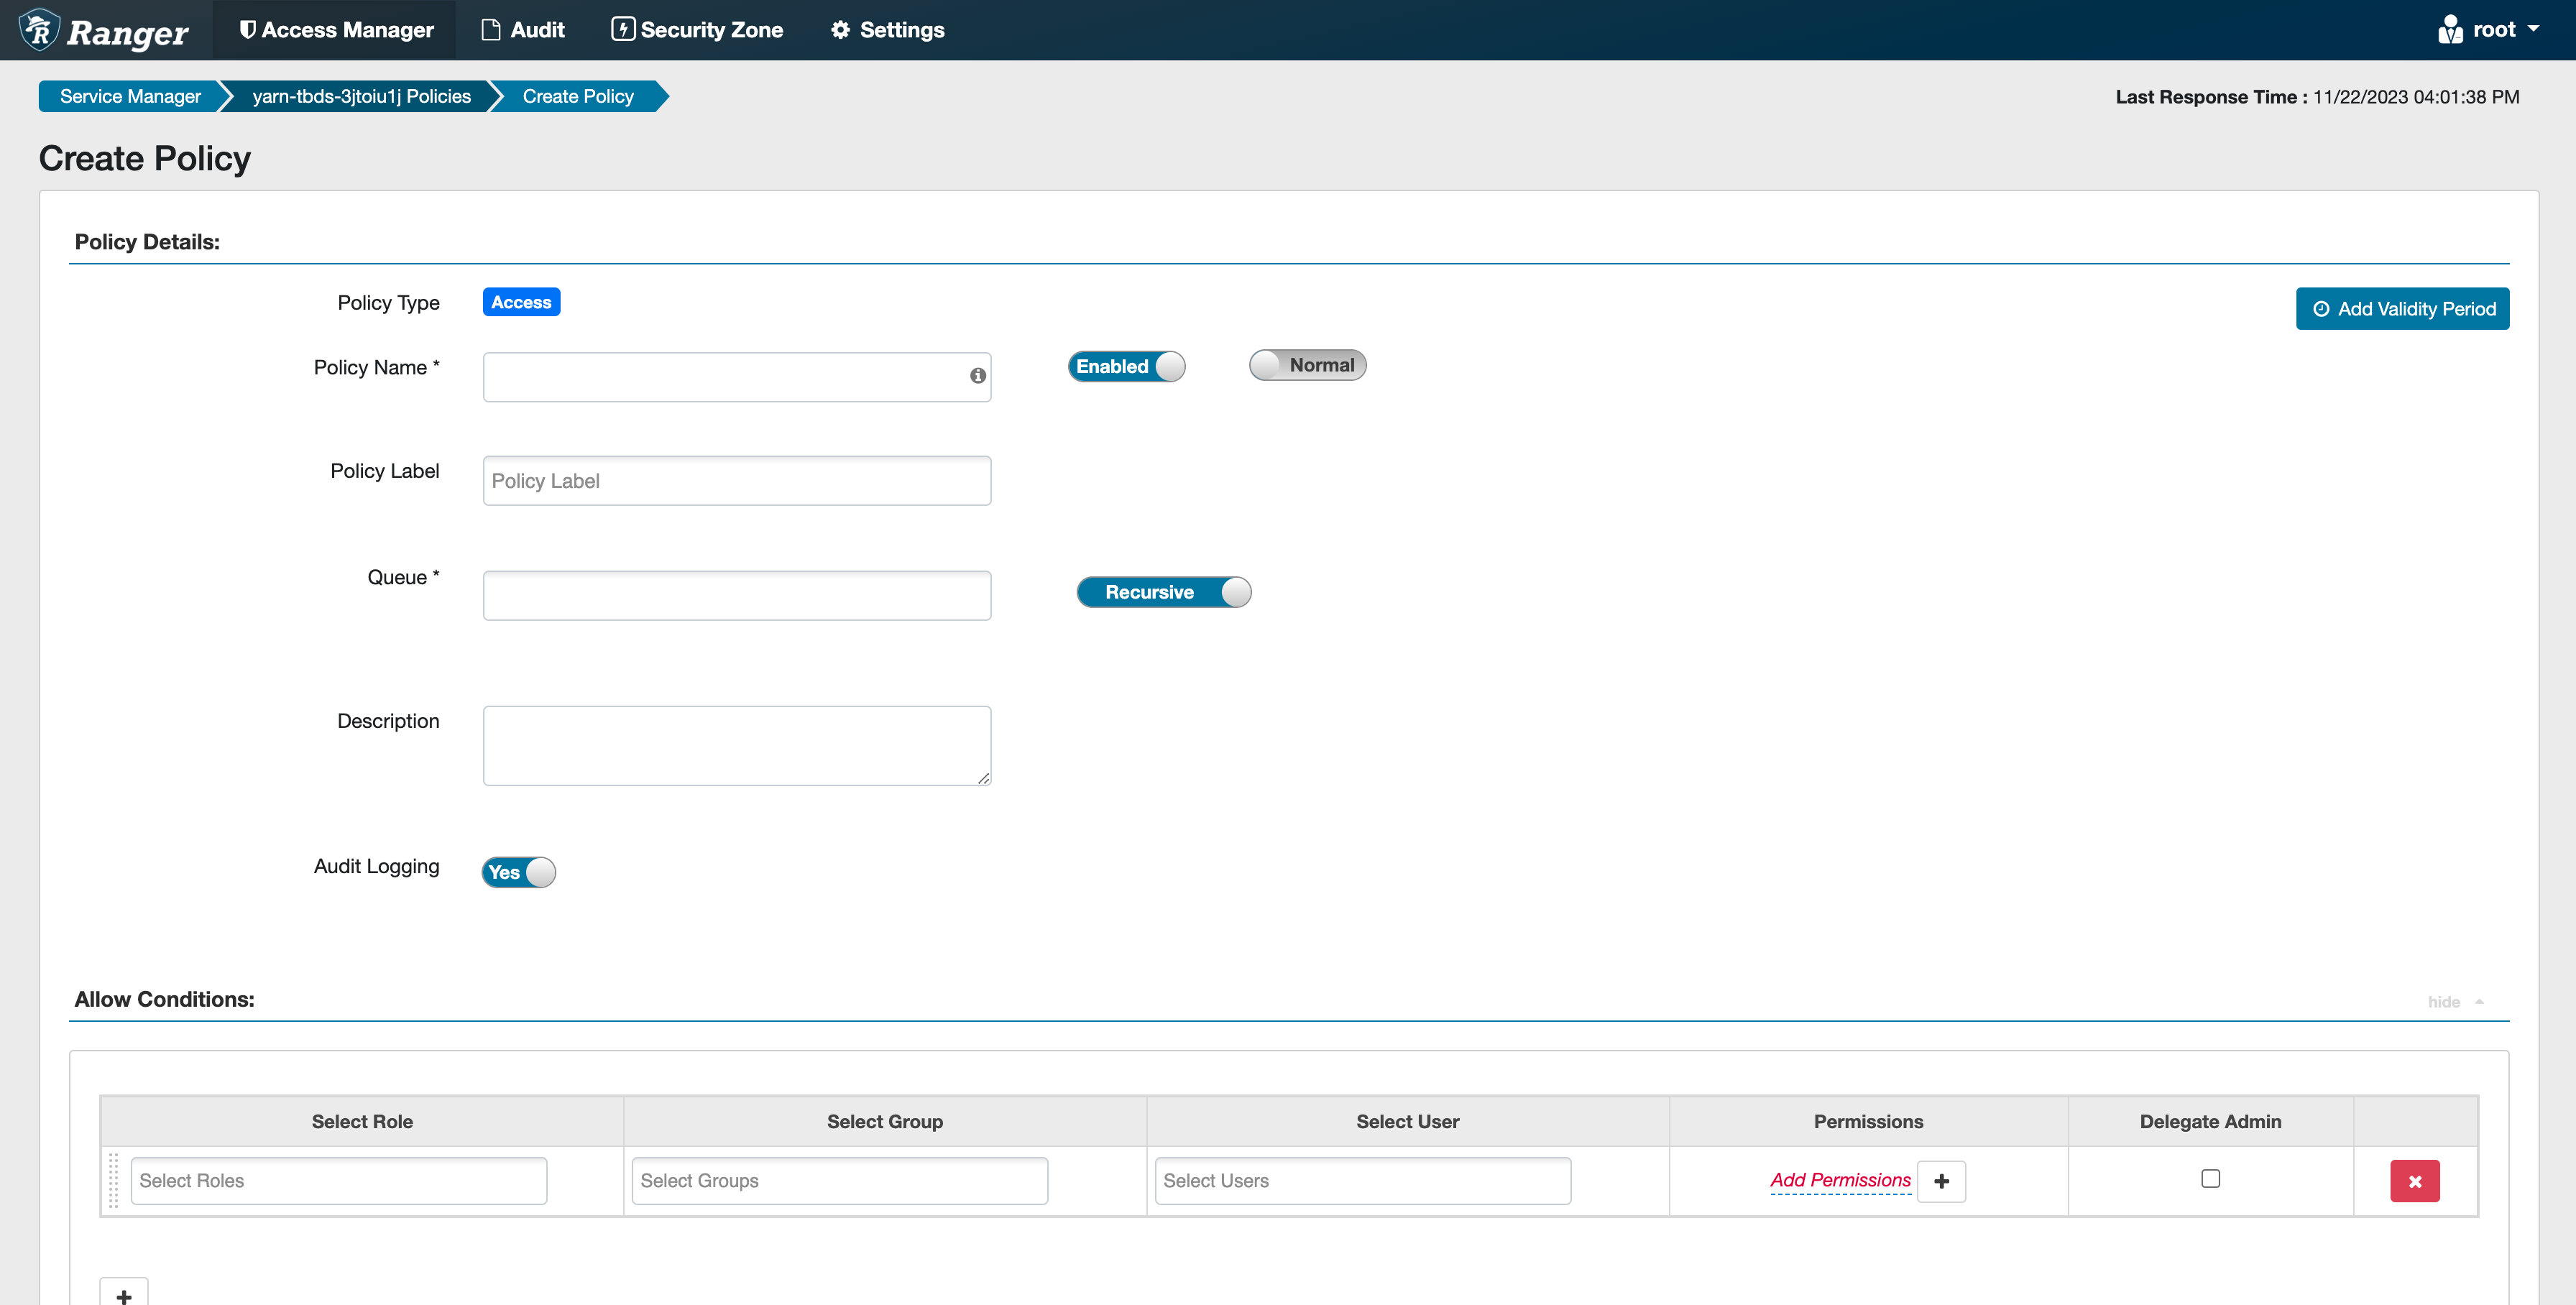
Task: Click the drag handle of the condition row
Action: (x=114, y=1181)
